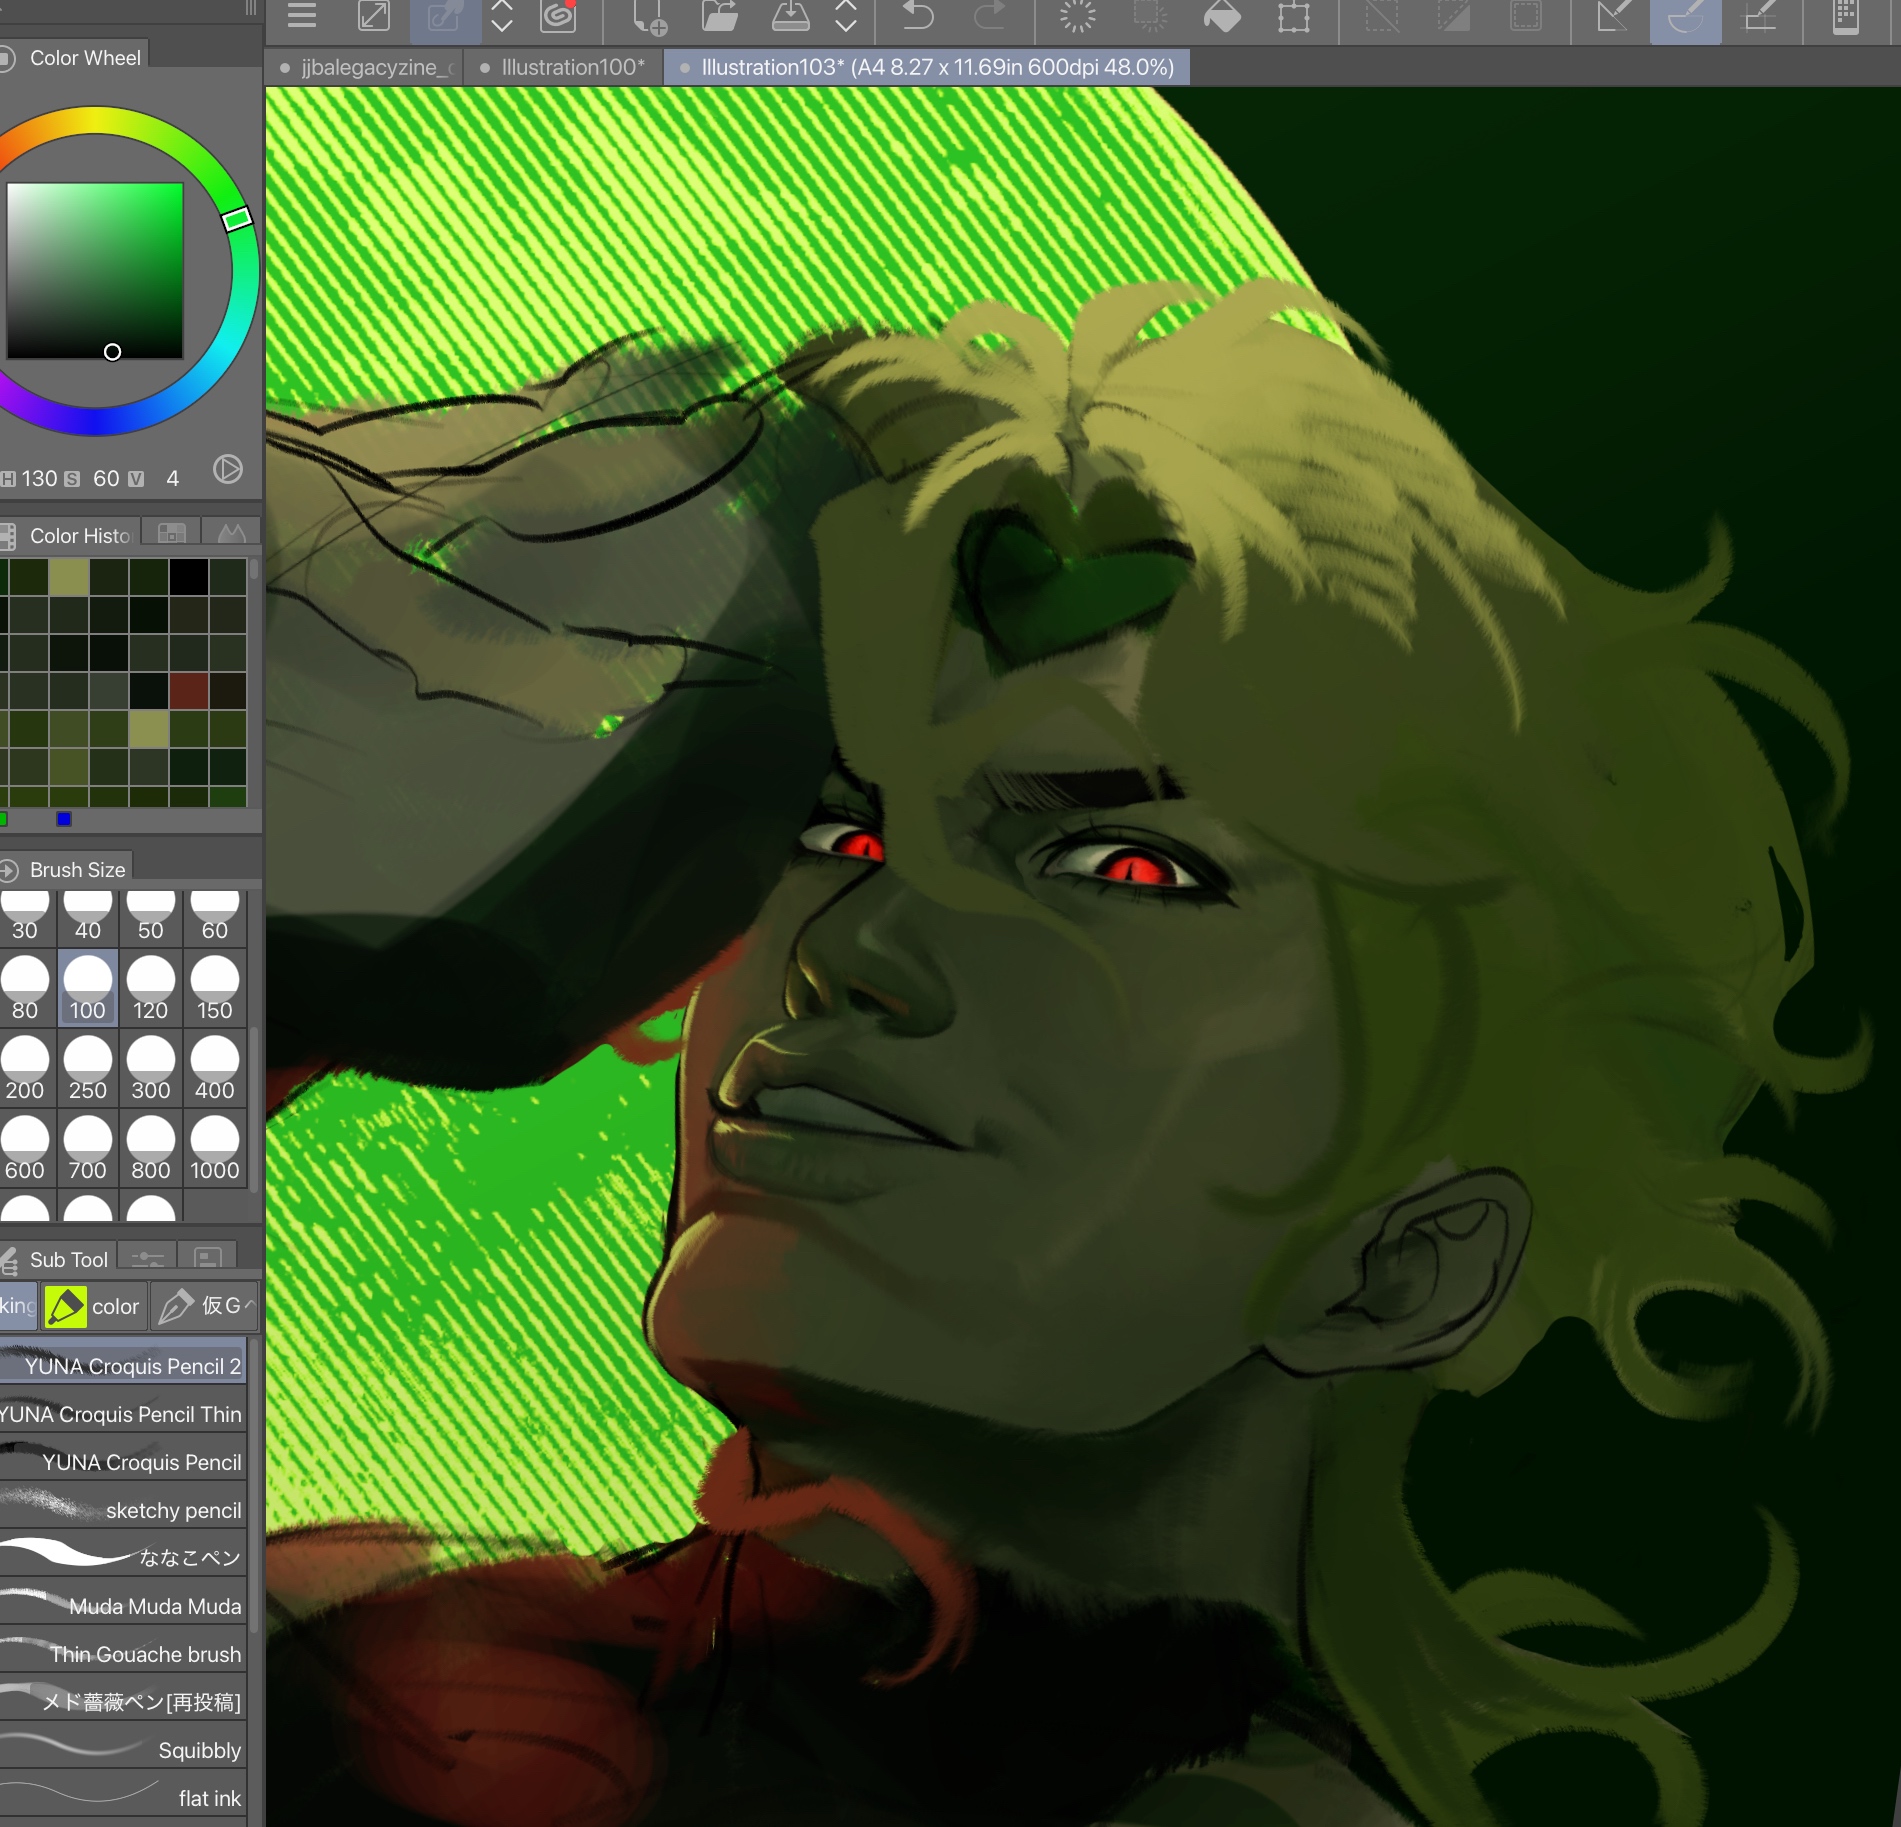
Task: Expand the chevron arrows next to Save icon
Action: click(x=846, y=17)
